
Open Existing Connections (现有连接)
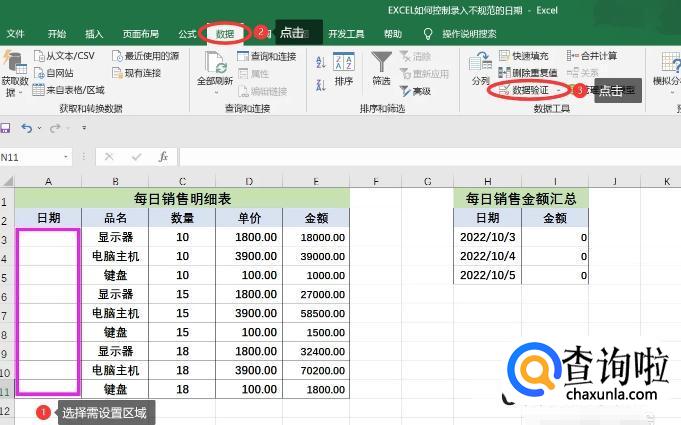point(136,73)
